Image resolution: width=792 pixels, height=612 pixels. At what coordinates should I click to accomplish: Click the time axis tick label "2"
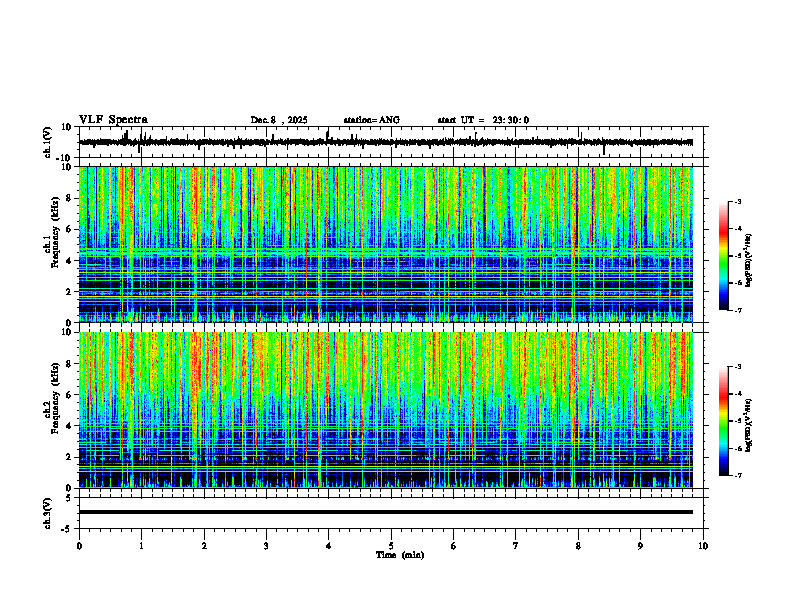[x=204, y=546]
